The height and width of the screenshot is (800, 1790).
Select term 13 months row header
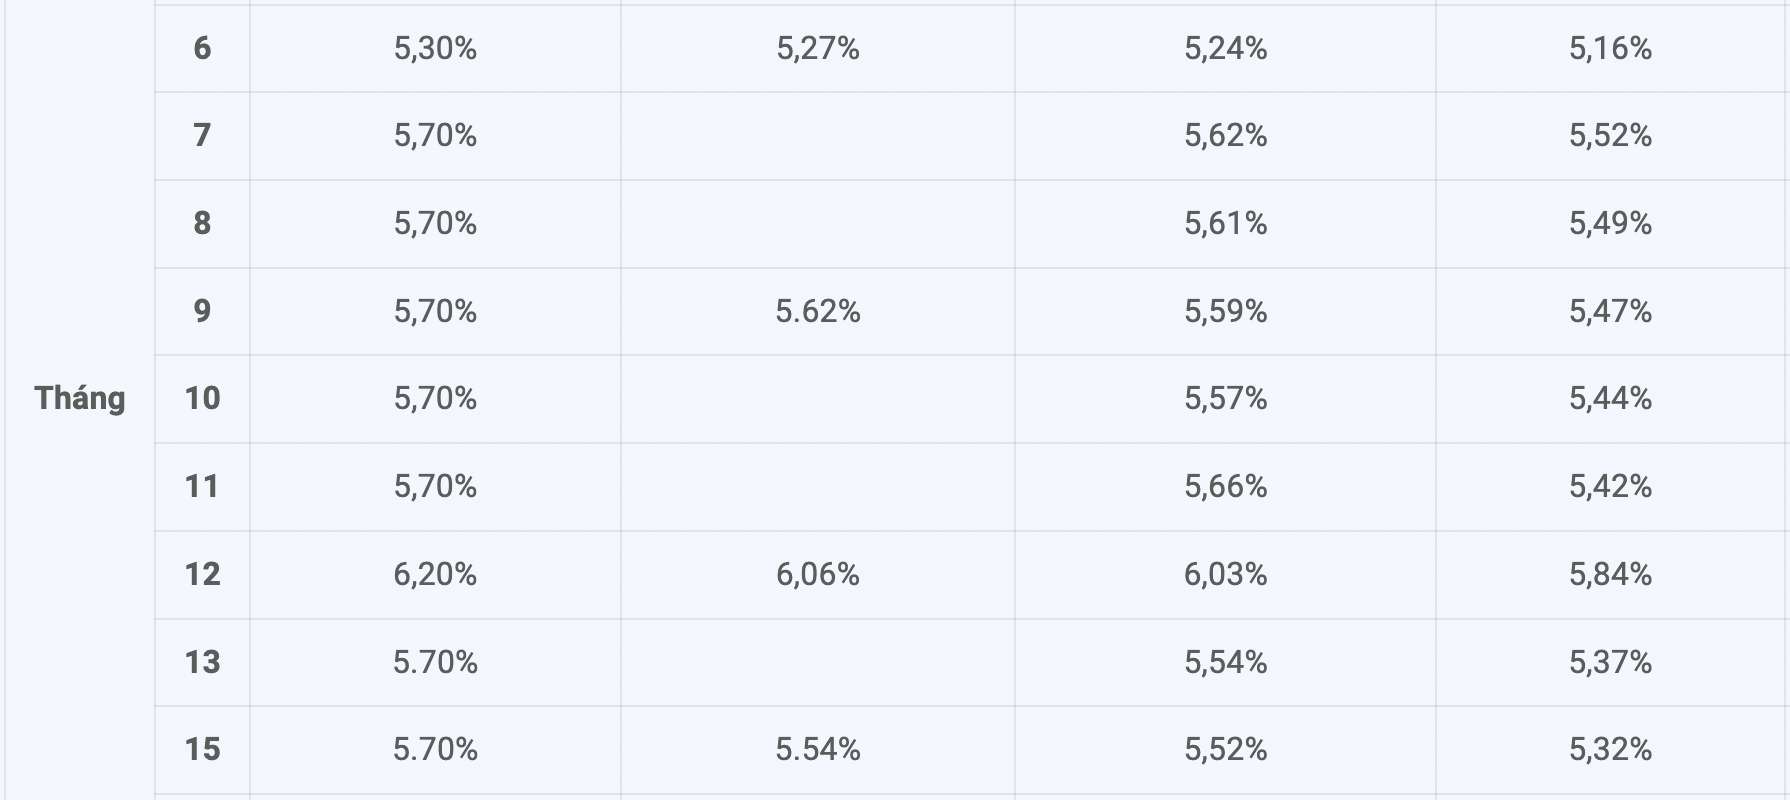click(x=202, y=662)
